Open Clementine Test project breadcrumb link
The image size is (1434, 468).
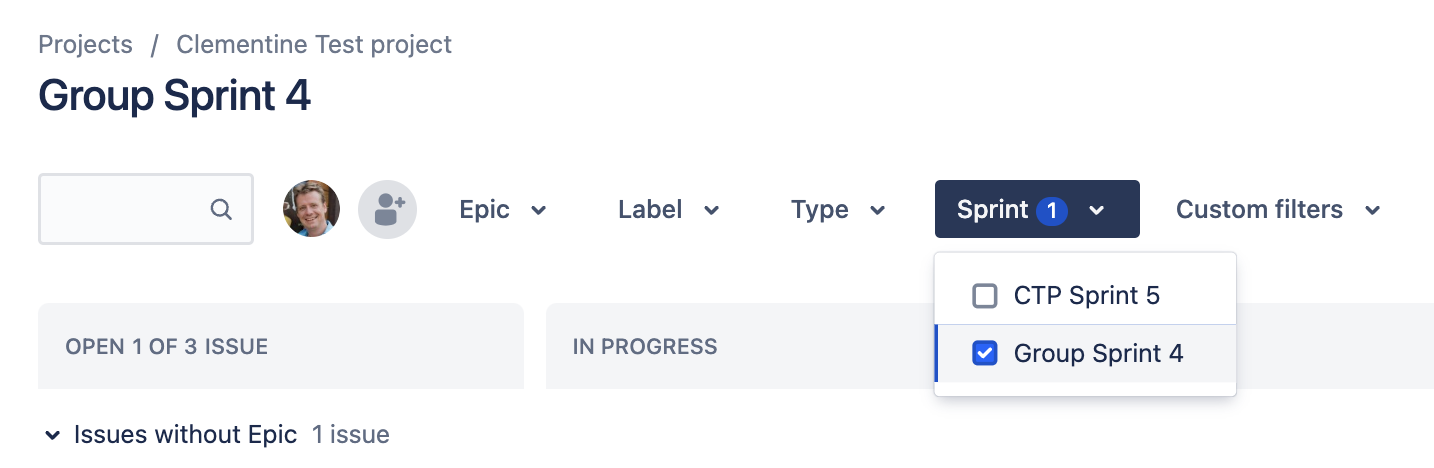point(314,45)
